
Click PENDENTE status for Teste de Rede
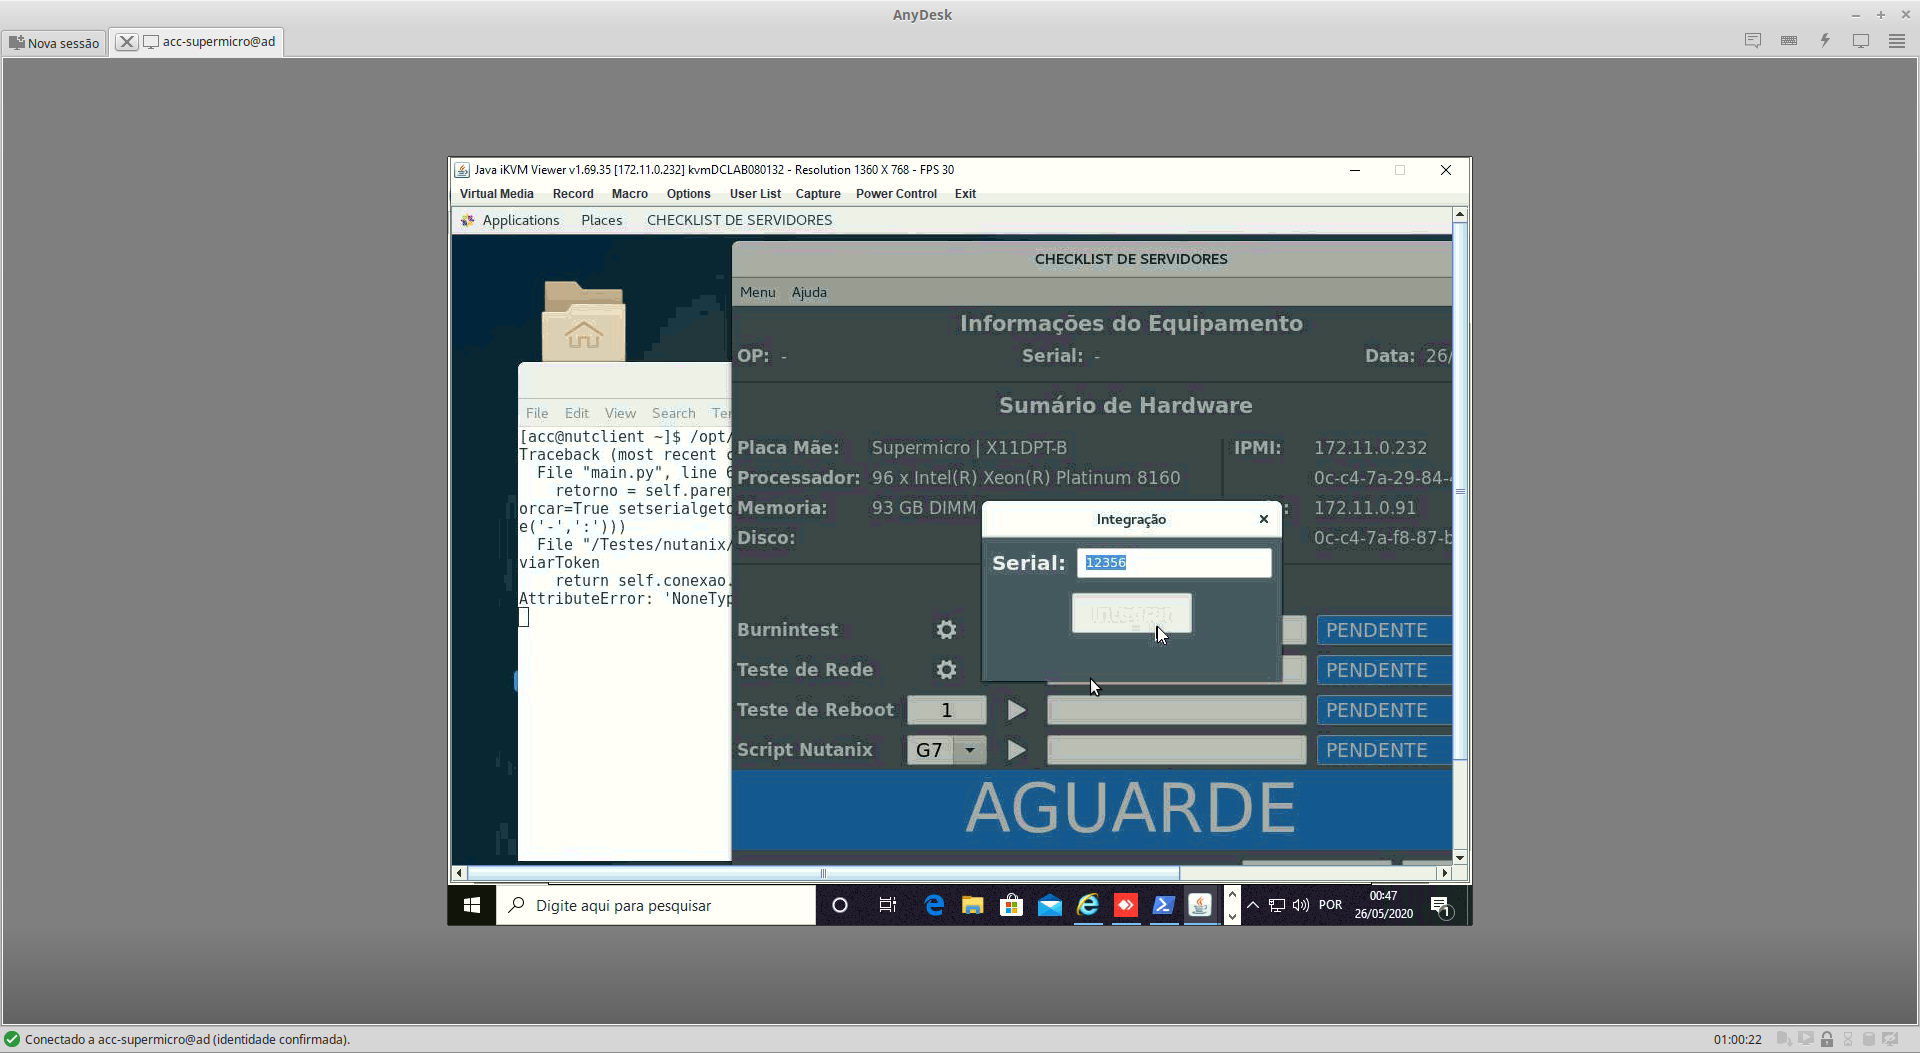point(1384,670)
